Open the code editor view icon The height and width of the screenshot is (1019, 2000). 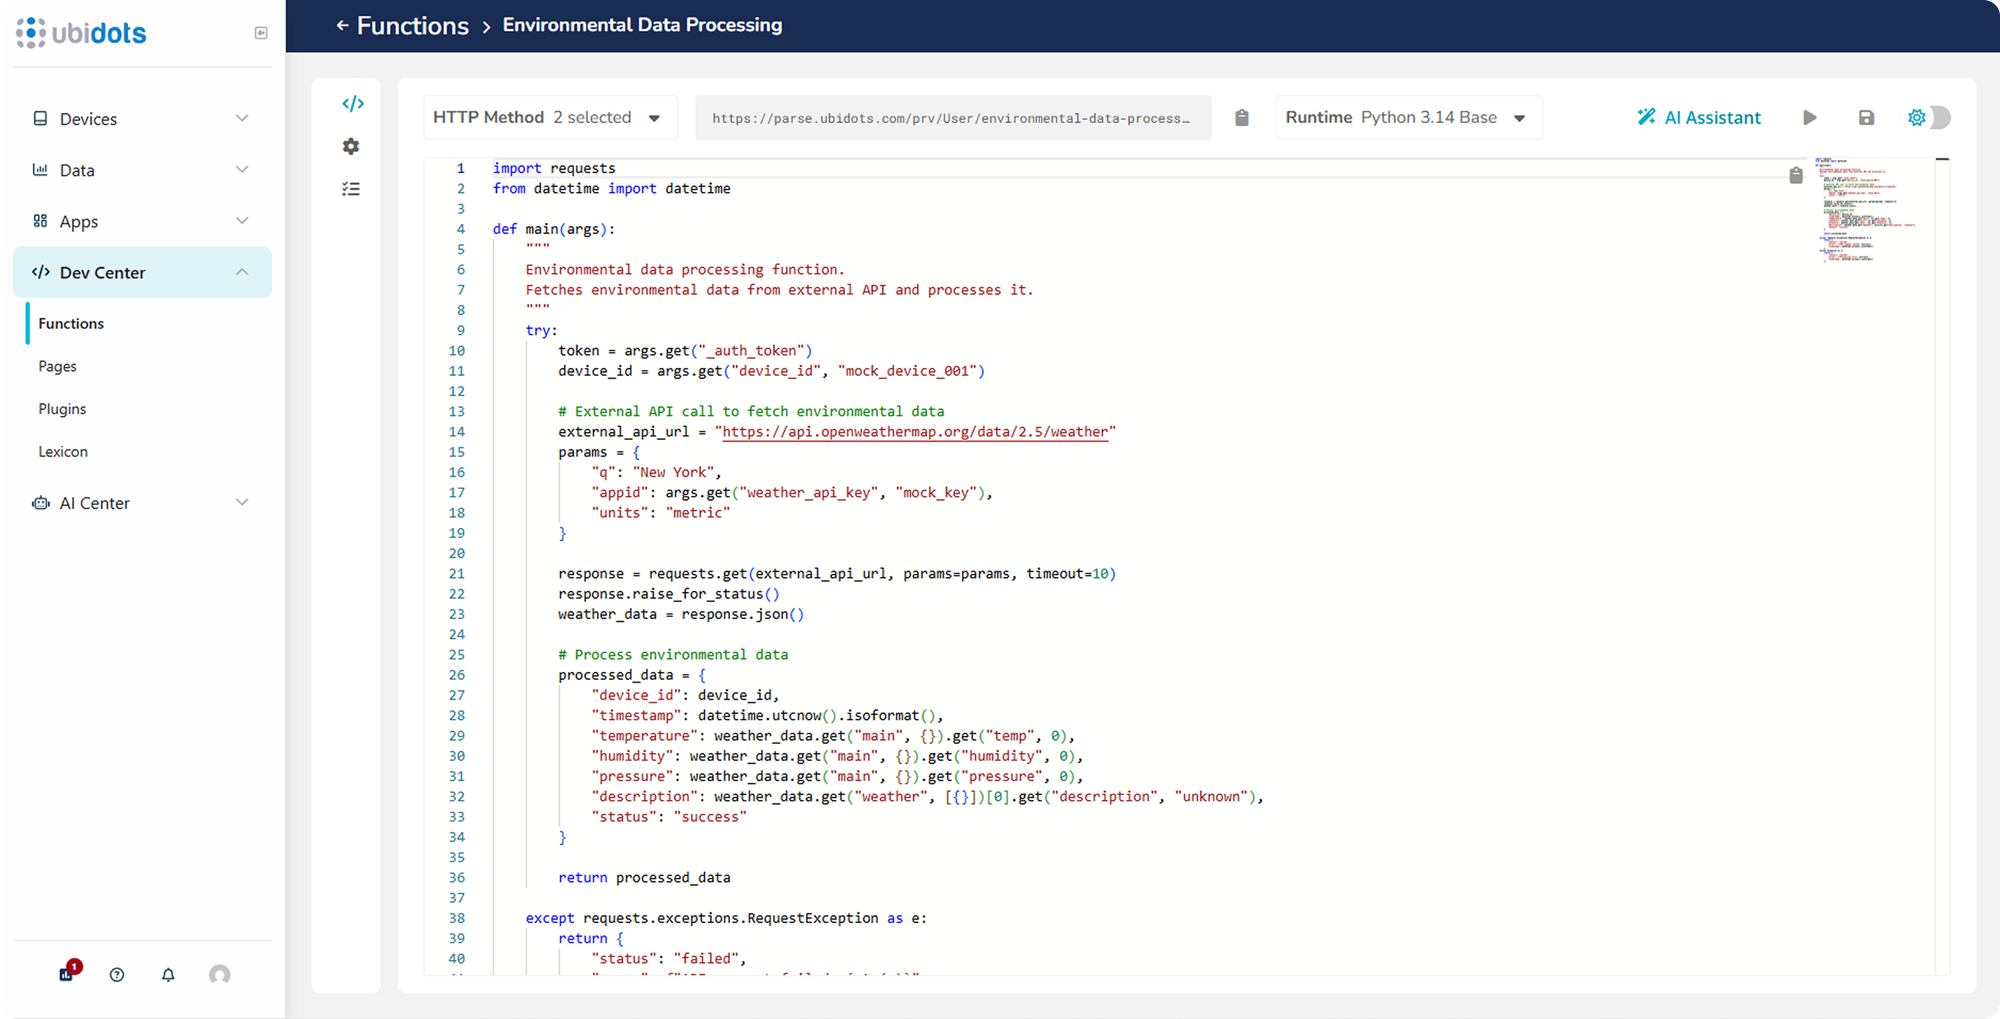352,103
